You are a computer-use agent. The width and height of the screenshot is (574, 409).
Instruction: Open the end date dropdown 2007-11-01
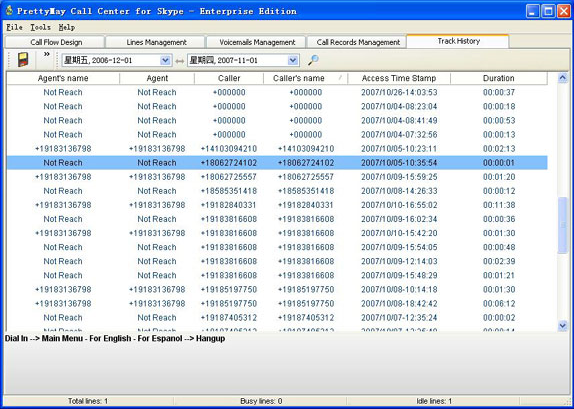[293, 60]
